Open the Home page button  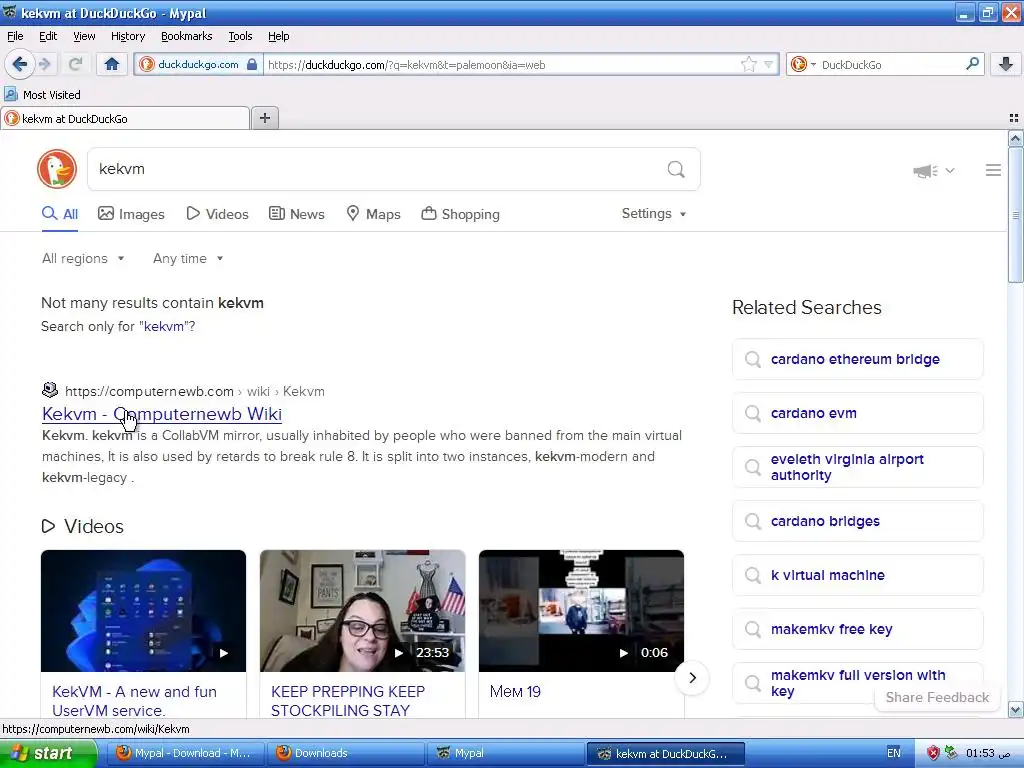pyautogui.click(x=112, y=64)
